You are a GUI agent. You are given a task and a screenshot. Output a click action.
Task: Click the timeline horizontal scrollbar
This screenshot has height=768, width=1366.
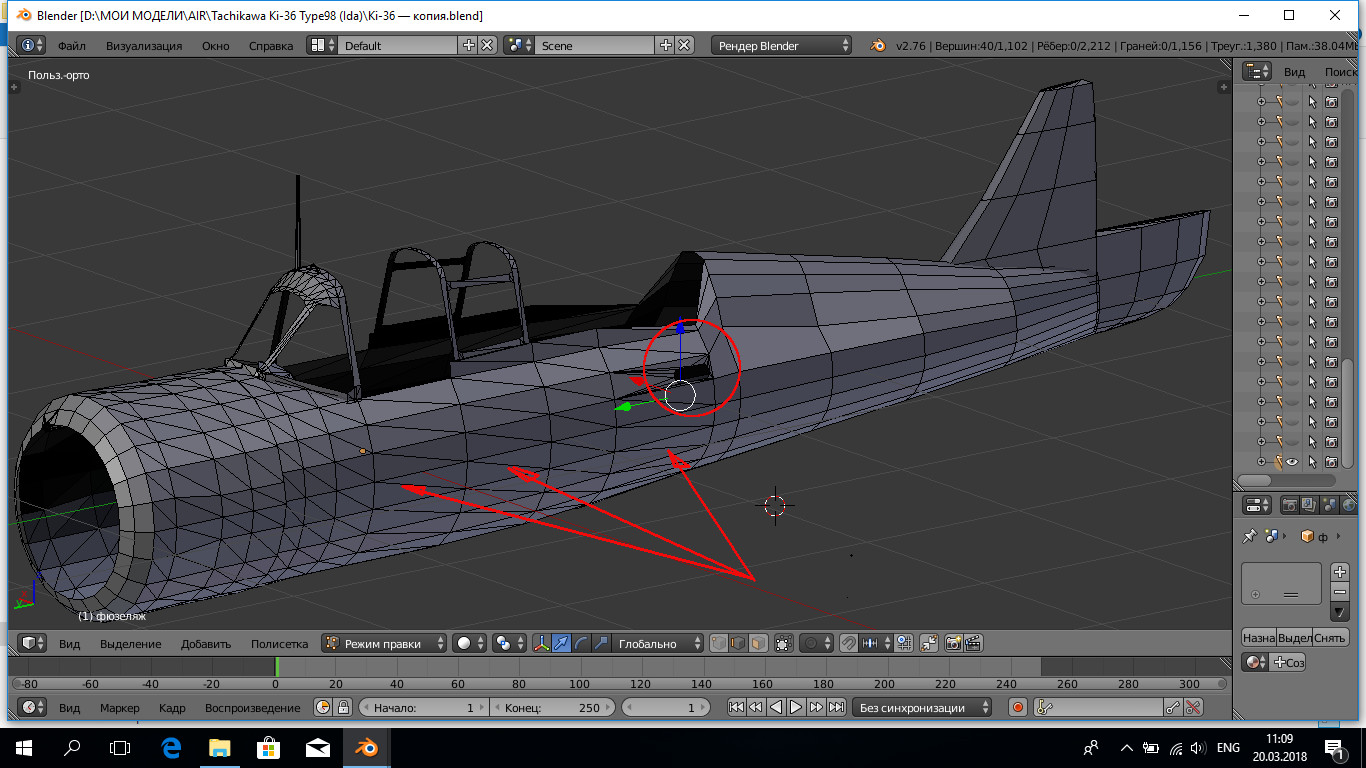pyautogui.click(x=620, y=684)
